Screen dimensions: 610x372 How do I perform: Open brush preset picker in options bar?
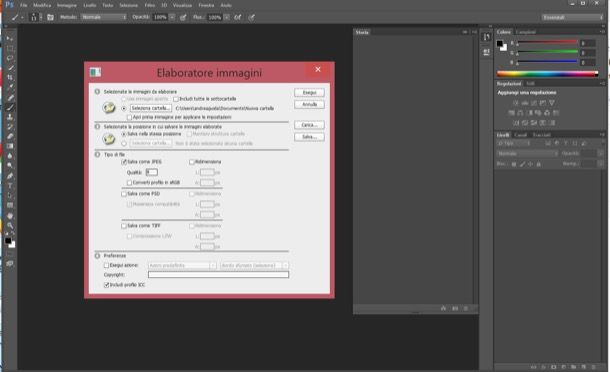pos(35,17)
